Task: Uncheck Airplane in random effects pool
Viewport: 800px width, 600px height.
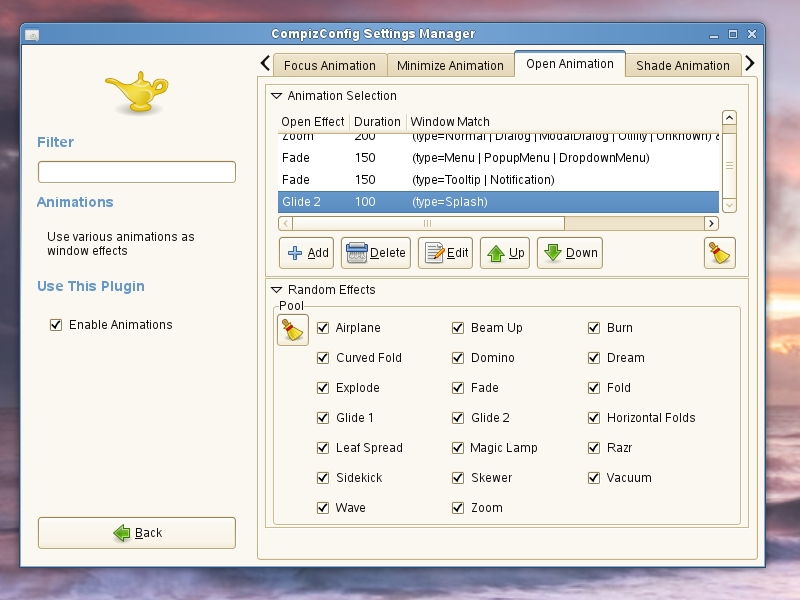Action: [x=323, y=328]
